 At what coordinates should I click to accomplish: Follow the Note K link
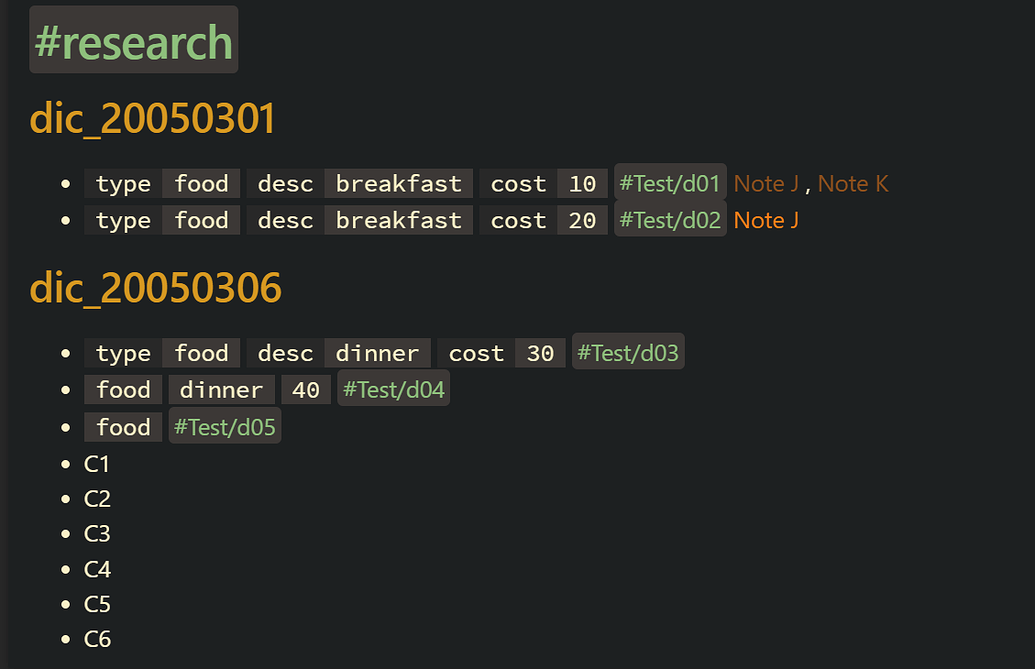tap(853, 183)
